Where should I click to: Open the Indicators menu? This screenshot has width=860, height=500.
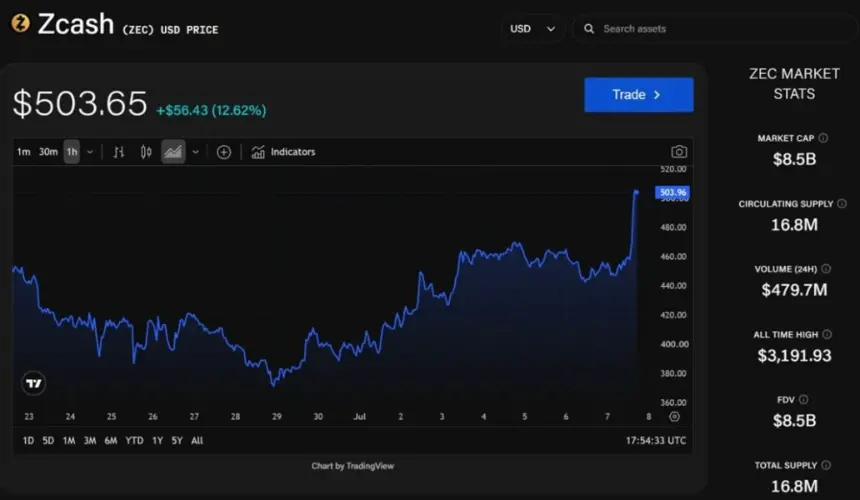coord(283,152)
